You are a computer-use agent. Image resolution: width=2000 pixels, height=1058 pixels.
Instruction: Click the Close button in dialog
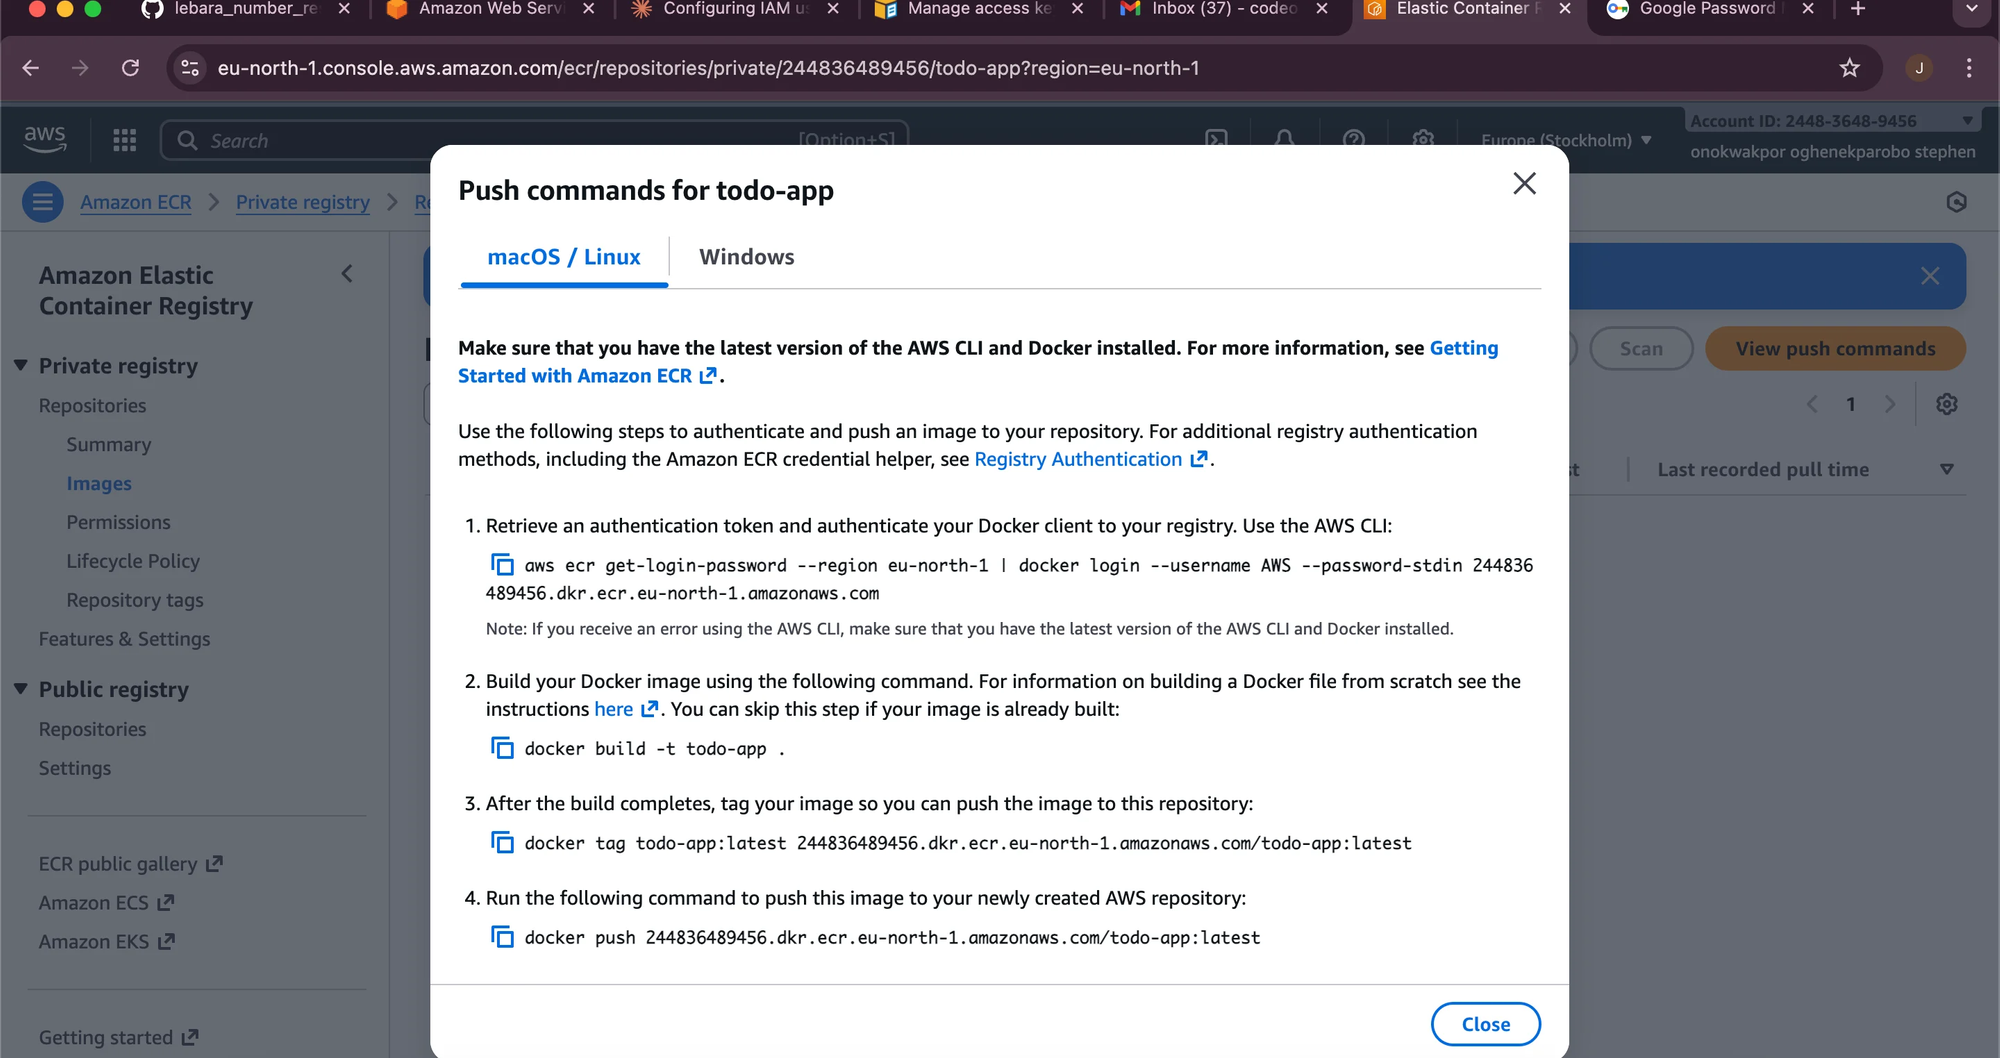[x=1485, y=1024]
